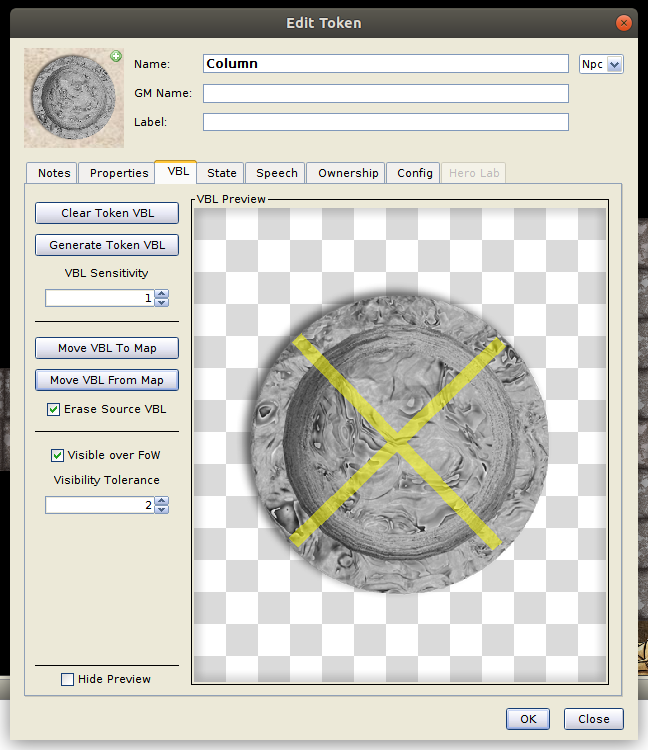Click the Visibility Tolerance value field
The image size is (648, 750).
point(99,505)
